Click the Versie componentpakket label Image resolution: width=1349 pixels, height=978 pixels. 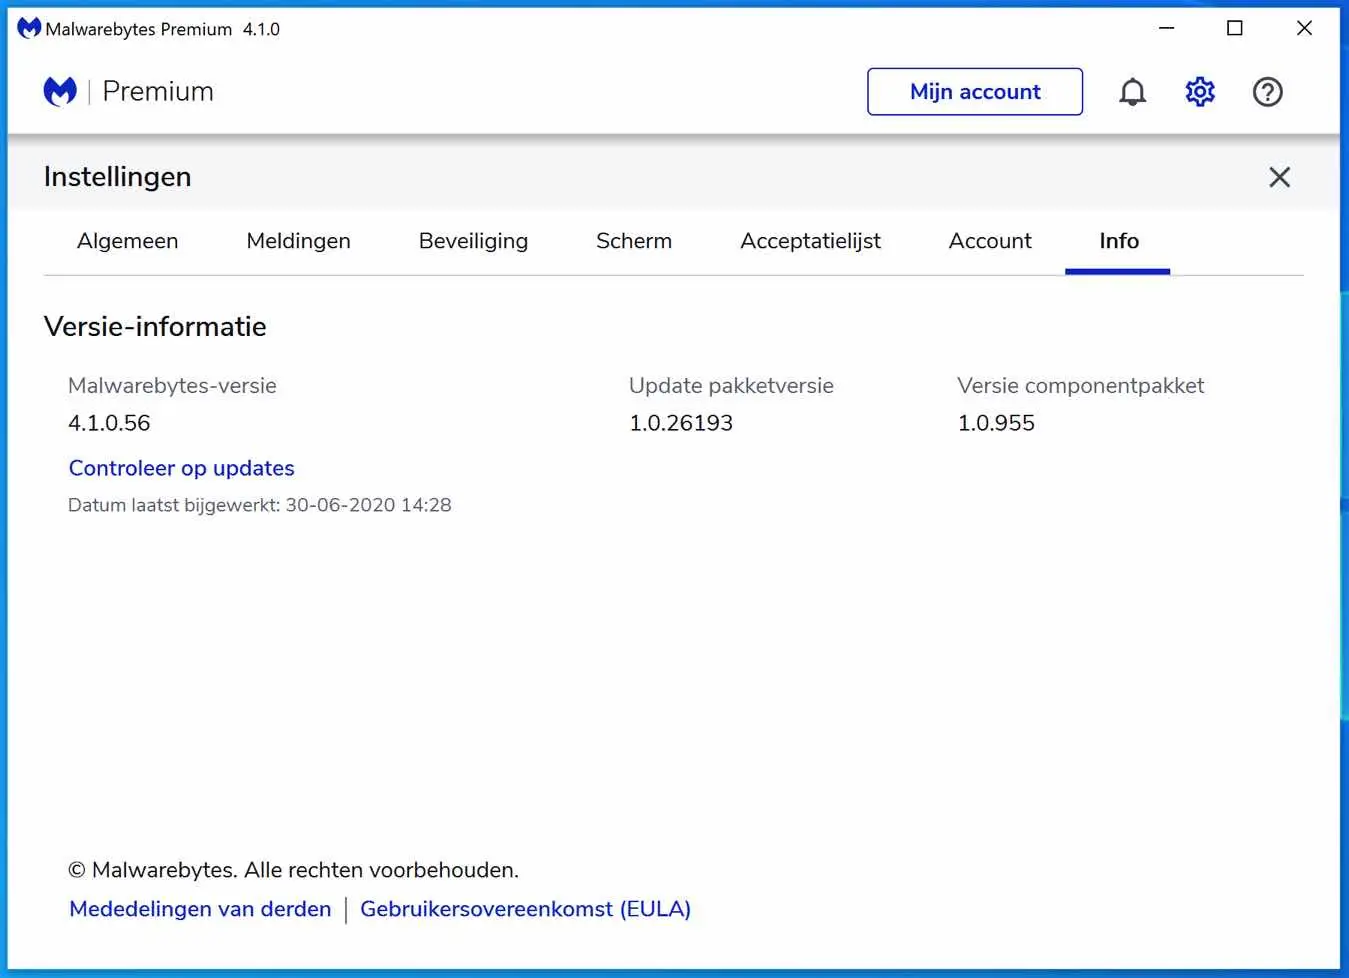(x=1080, y=386)
